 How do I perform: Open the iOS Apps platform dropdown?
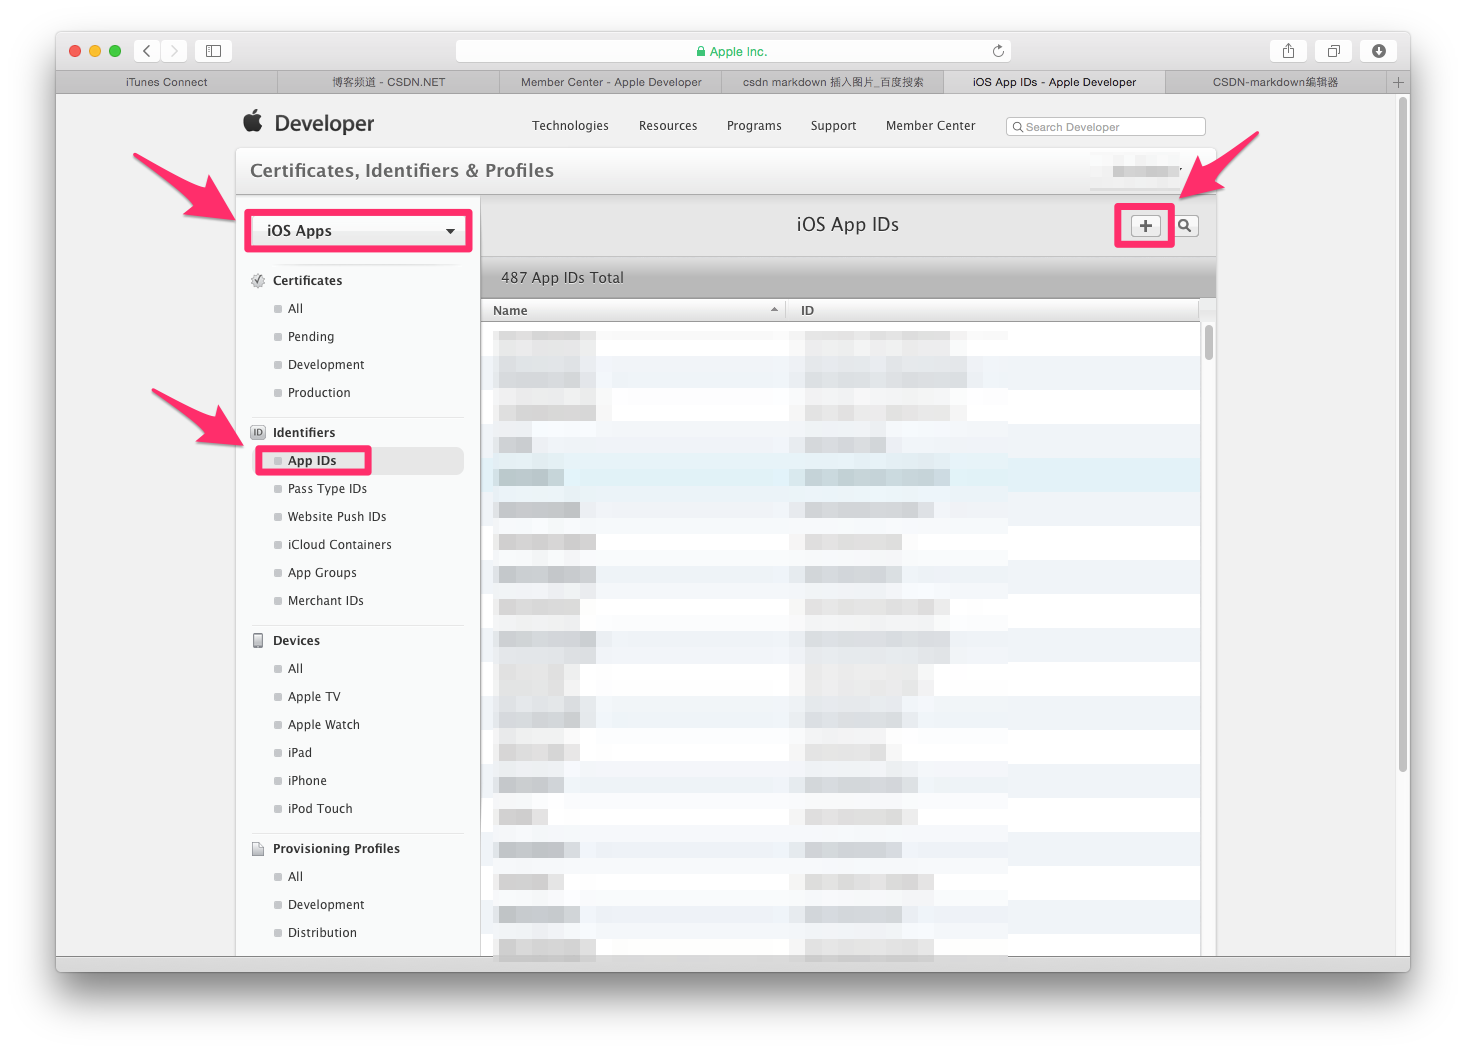coord(358,231)
